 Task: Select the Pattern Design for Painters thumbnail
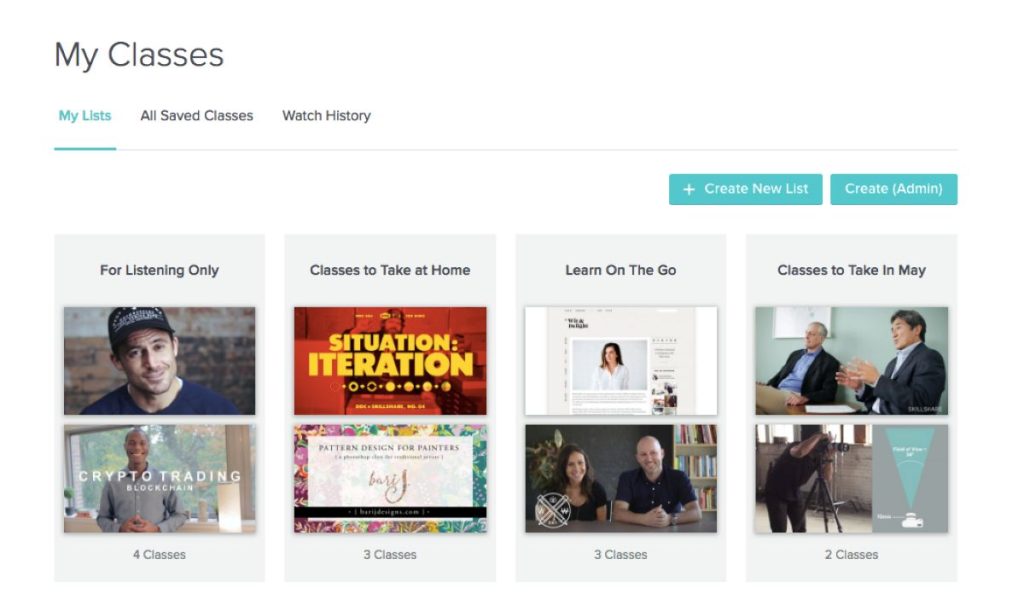tap(390, 476)
